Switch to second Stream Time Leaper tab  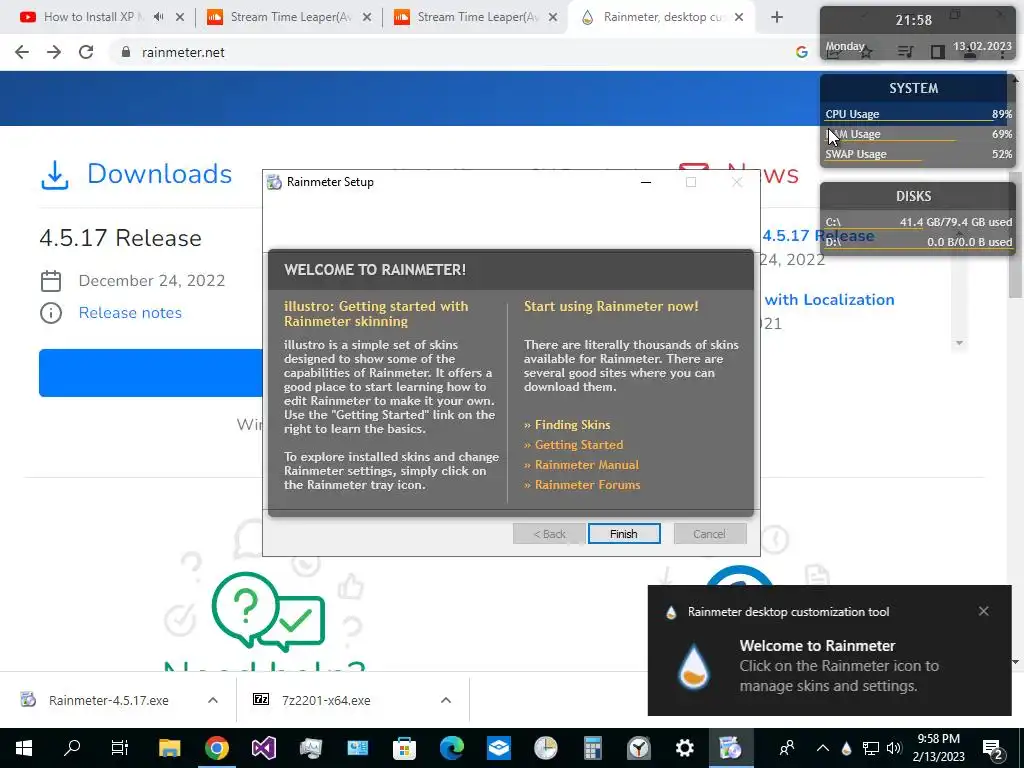point(477,17)
